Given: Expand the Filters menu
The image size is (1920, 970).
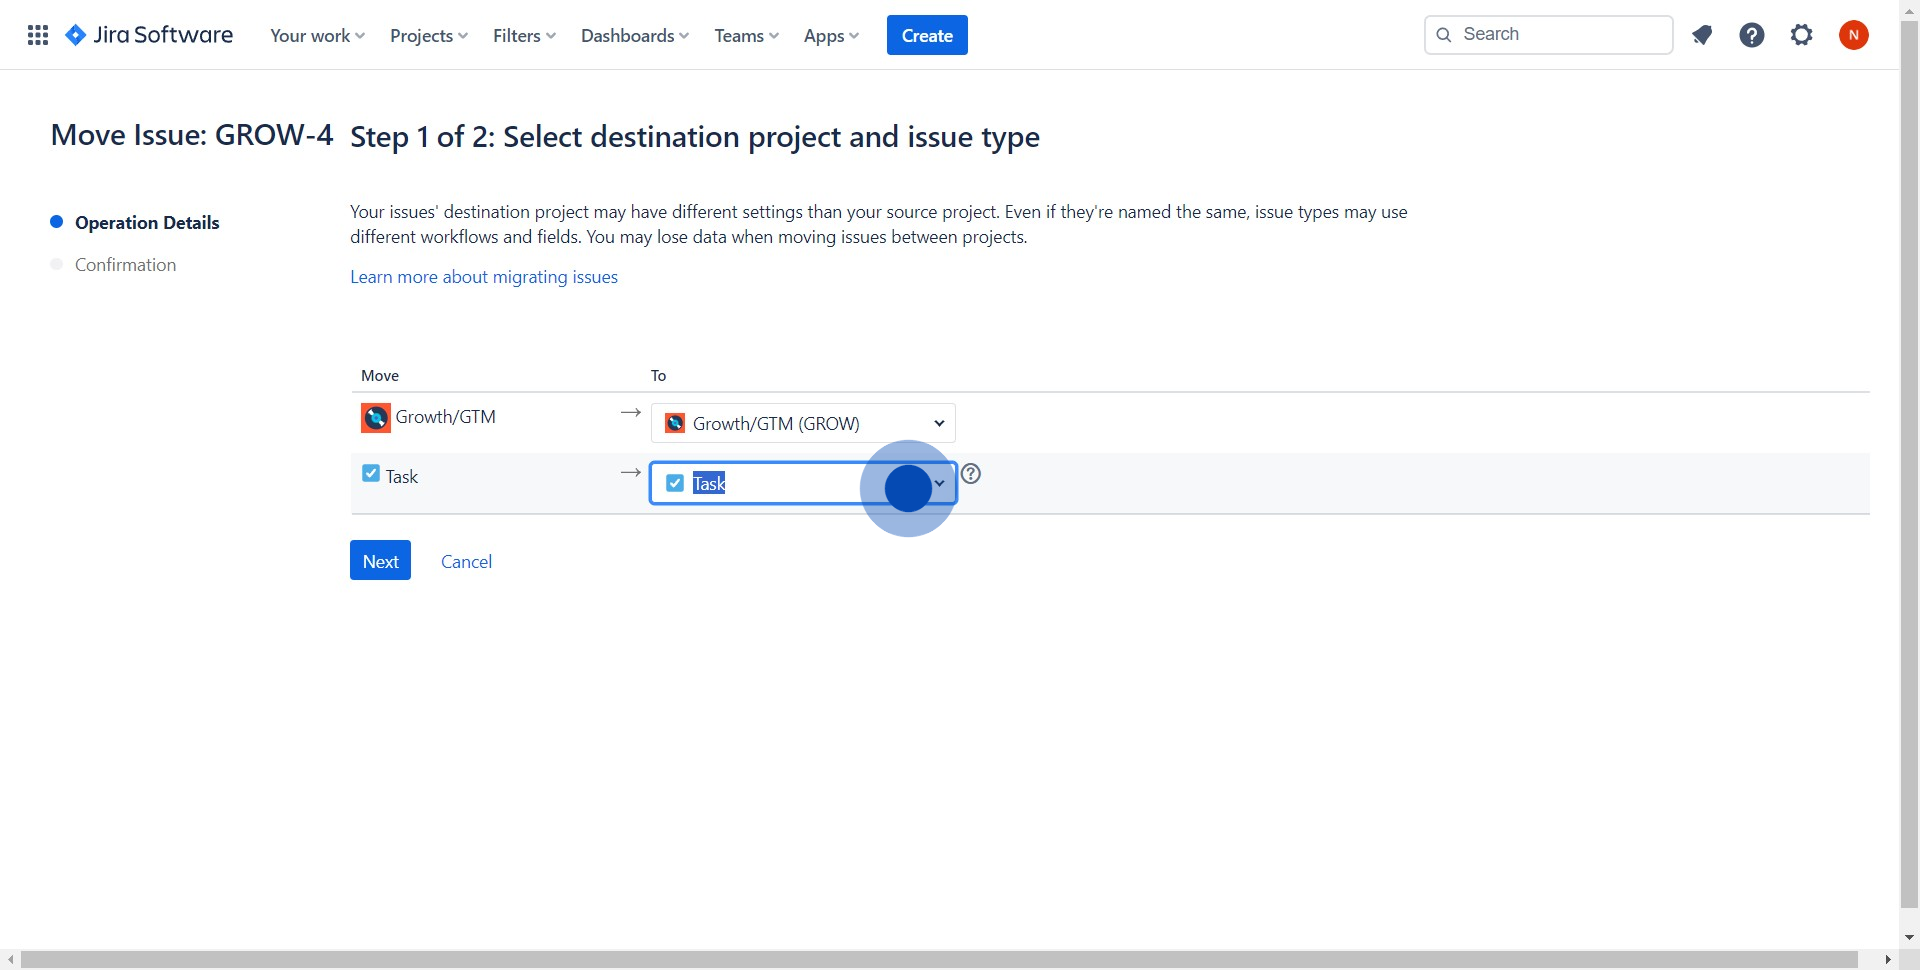Looking at the screenshot, I should tap(524, 35).
